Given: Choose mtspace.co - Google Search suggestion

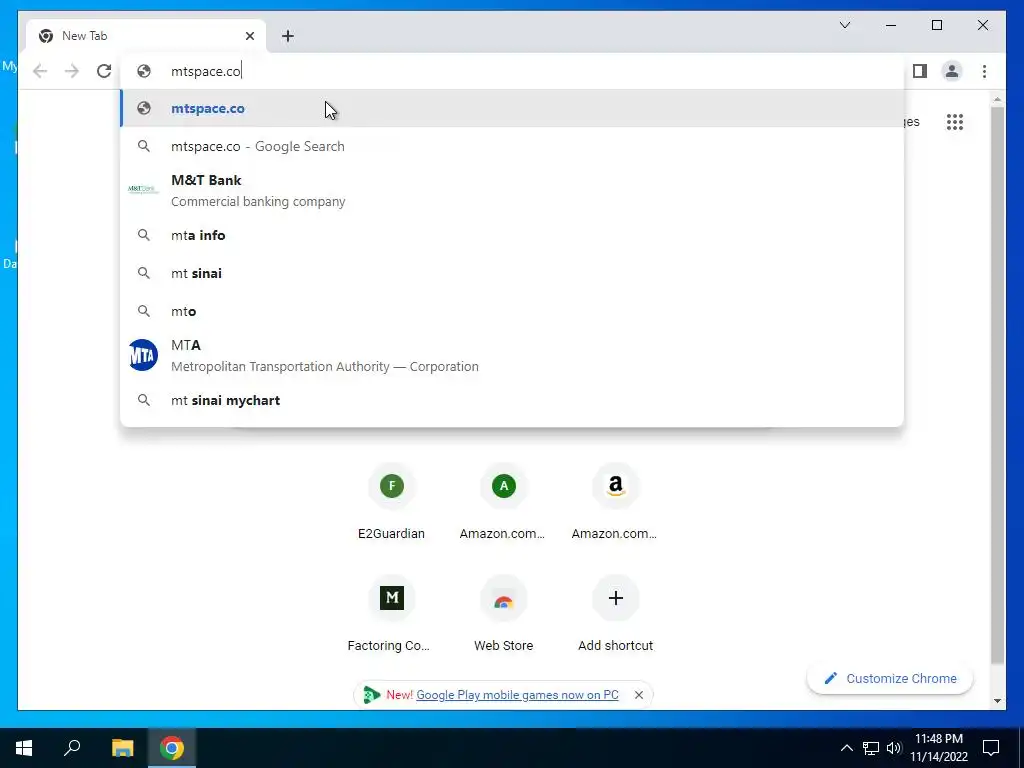Looking at the screenshot, I should pos(512,146).
